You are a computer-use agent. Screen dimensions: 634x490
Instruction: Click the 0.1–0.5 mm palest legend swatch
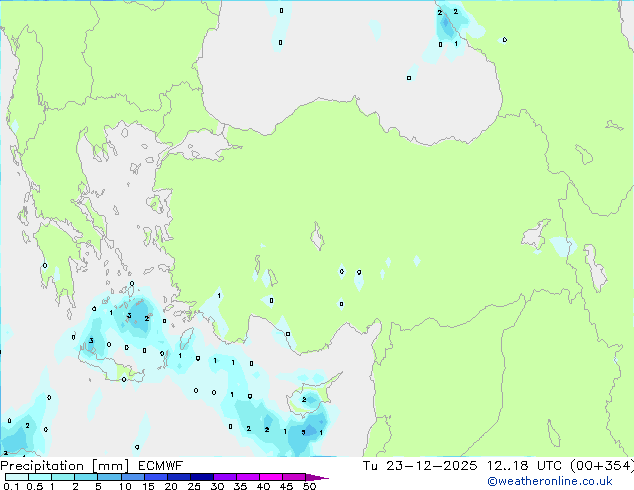tap(17, 477)
